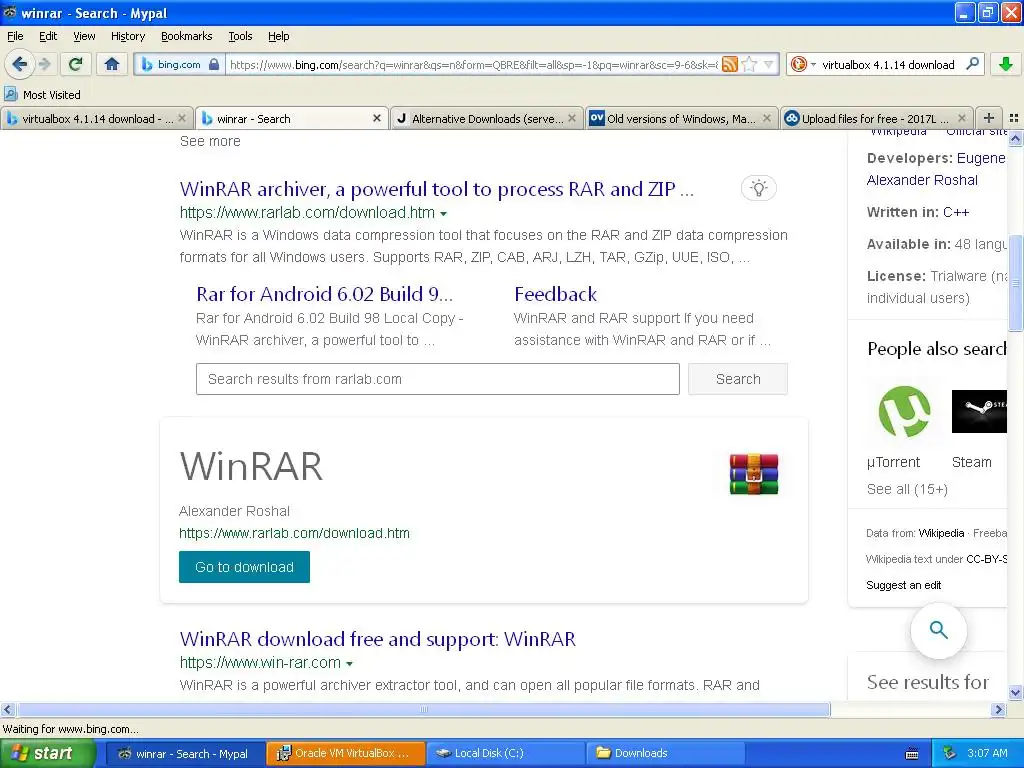Image resolution: width=1024 pixels, height=768 pixels.
Task: Open the View menu
Action: pos(84,36)
